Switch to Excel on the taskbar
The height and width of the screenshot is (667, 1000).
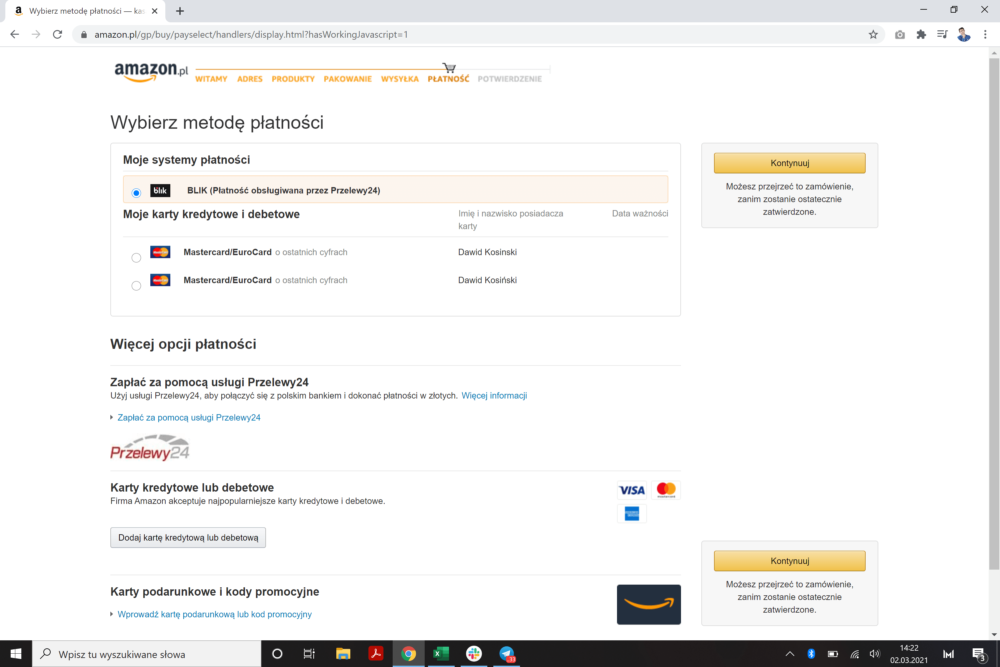click(441, 654)
